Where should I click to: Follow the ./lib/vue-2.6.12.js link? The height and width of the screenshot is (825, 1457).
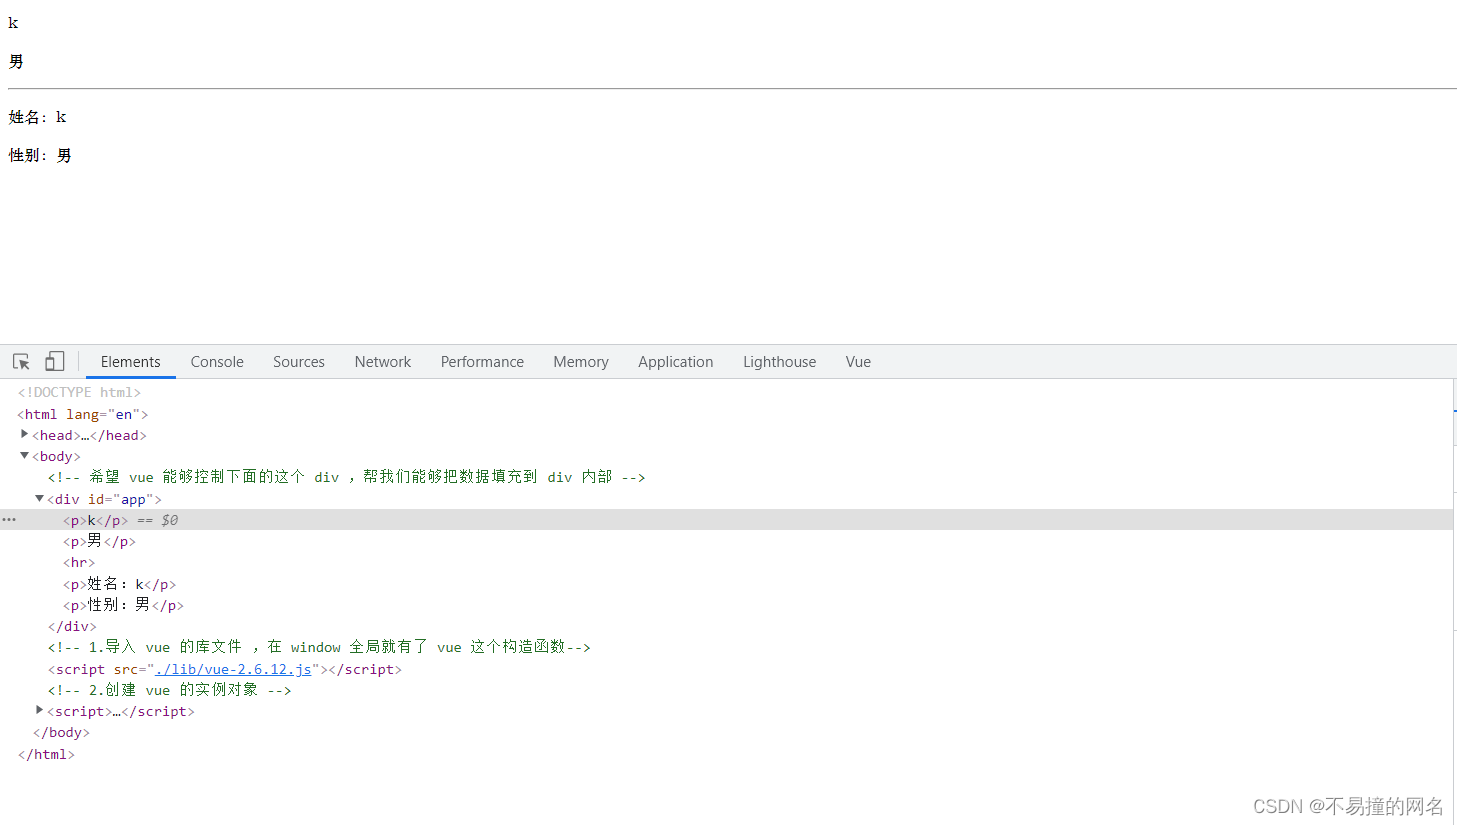[233, 669]
